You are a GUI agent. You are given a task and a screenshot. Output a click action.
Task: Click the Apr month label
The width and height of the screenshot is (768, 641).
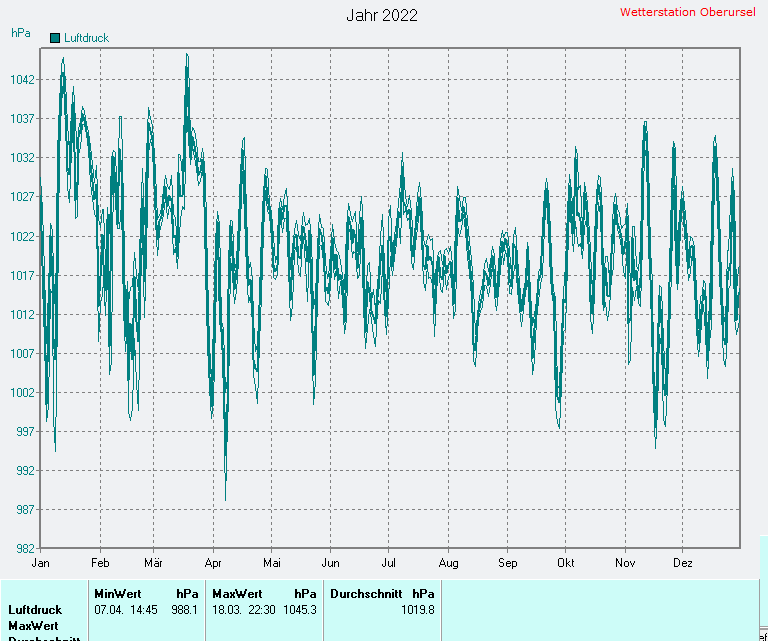213,563
